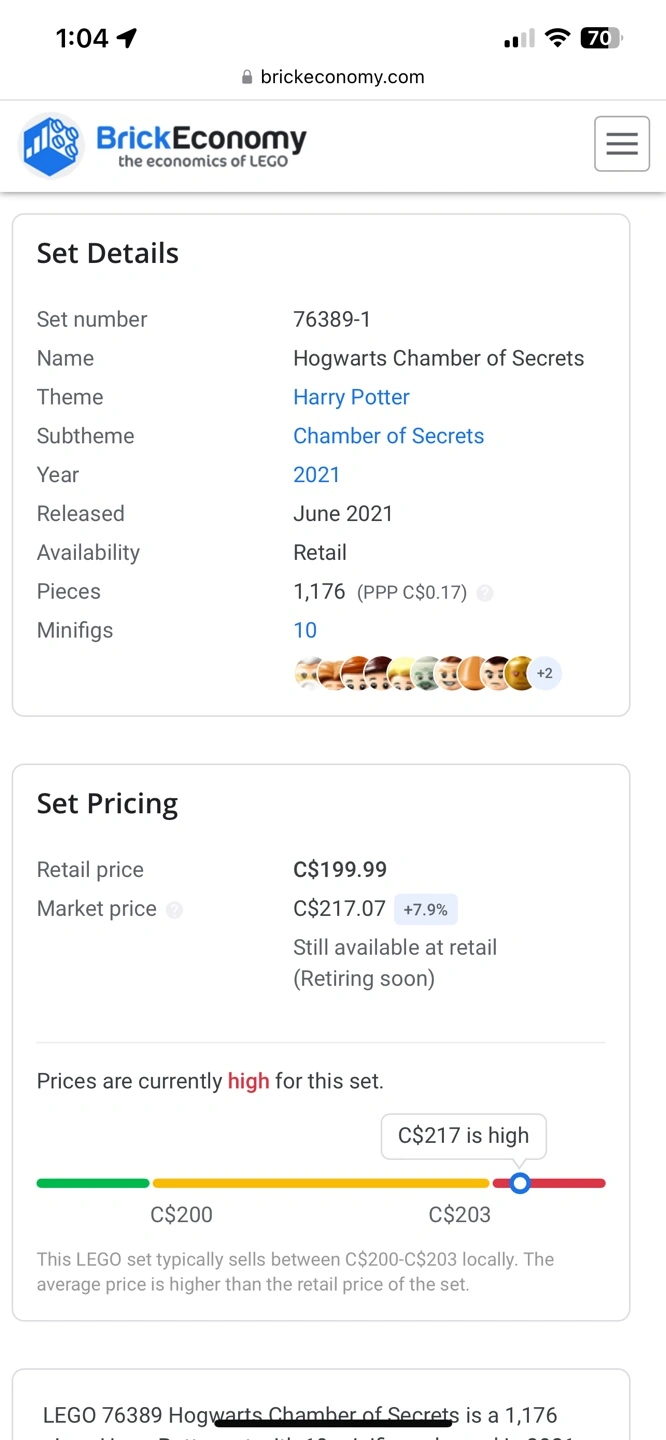
Task: Expand the +2 more minifigs badge
Action: coord(544,674)
